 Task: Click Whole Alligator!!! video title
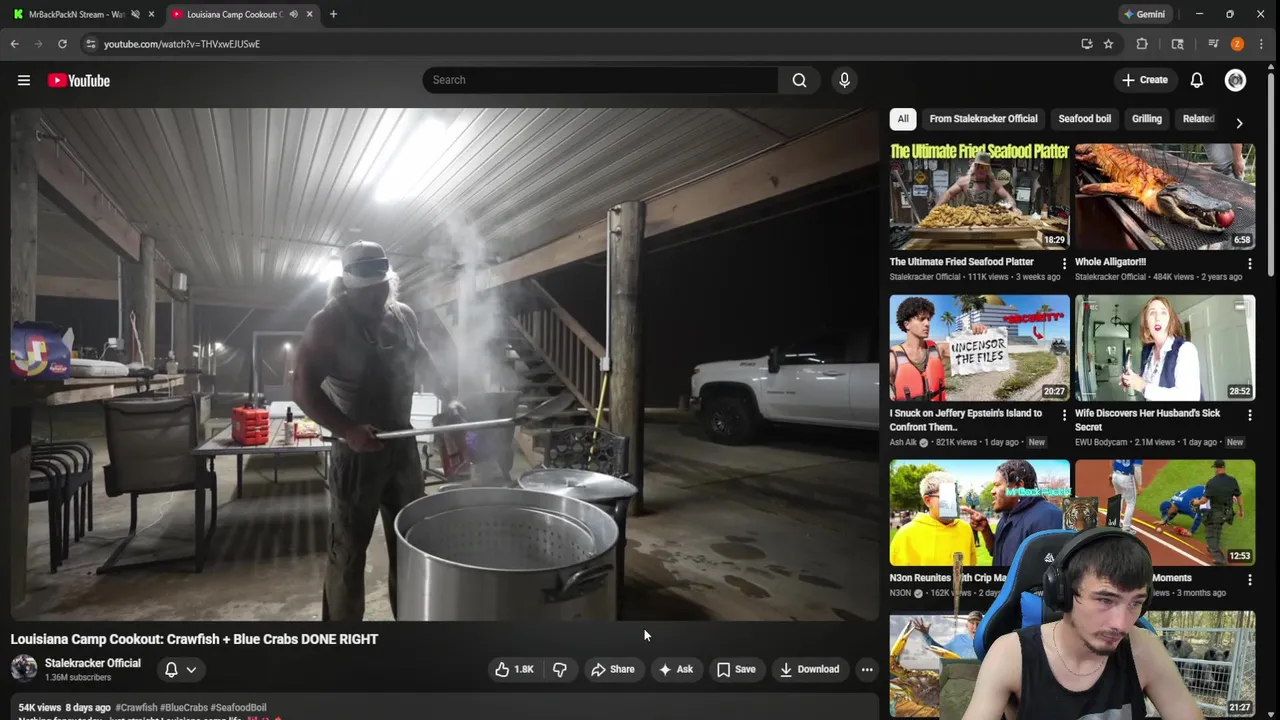pyautogui.click(x=1110, y=262)
